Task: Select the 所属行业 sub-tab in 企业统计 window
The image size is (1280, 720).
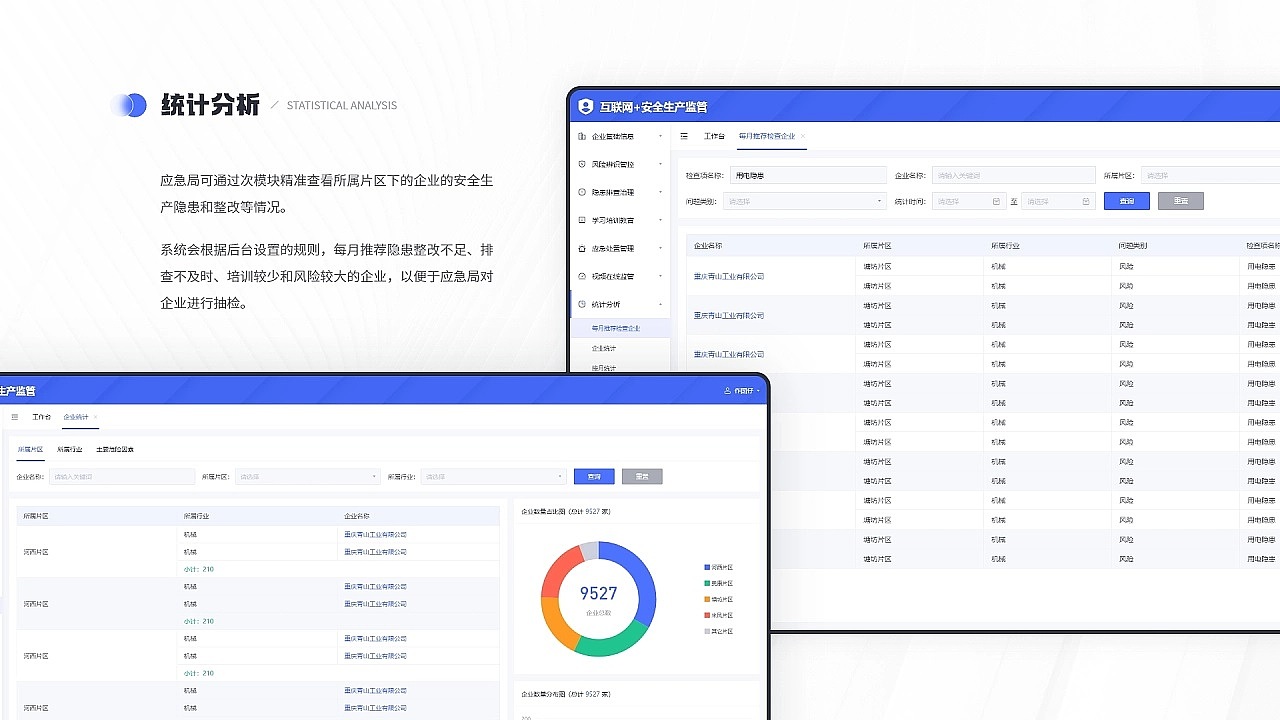Action: tap(70, 450)
